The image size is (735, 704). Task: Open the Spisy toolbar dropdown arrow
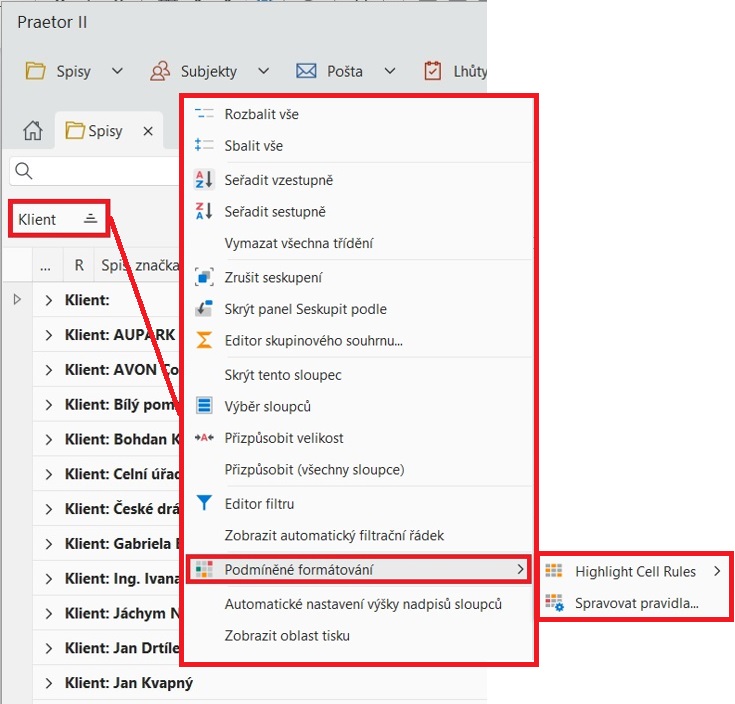click(117, 71)
